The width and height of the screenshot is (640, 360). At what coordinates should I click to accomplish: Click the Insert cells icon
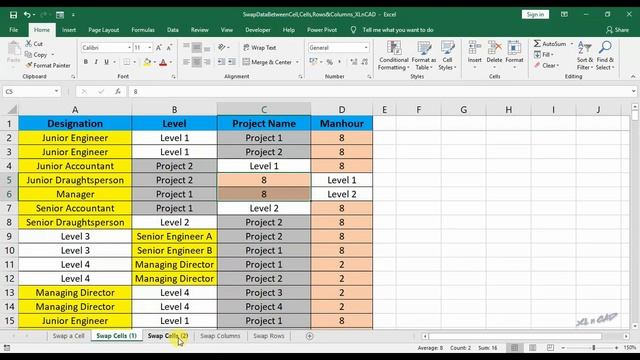tap(475, 48)
